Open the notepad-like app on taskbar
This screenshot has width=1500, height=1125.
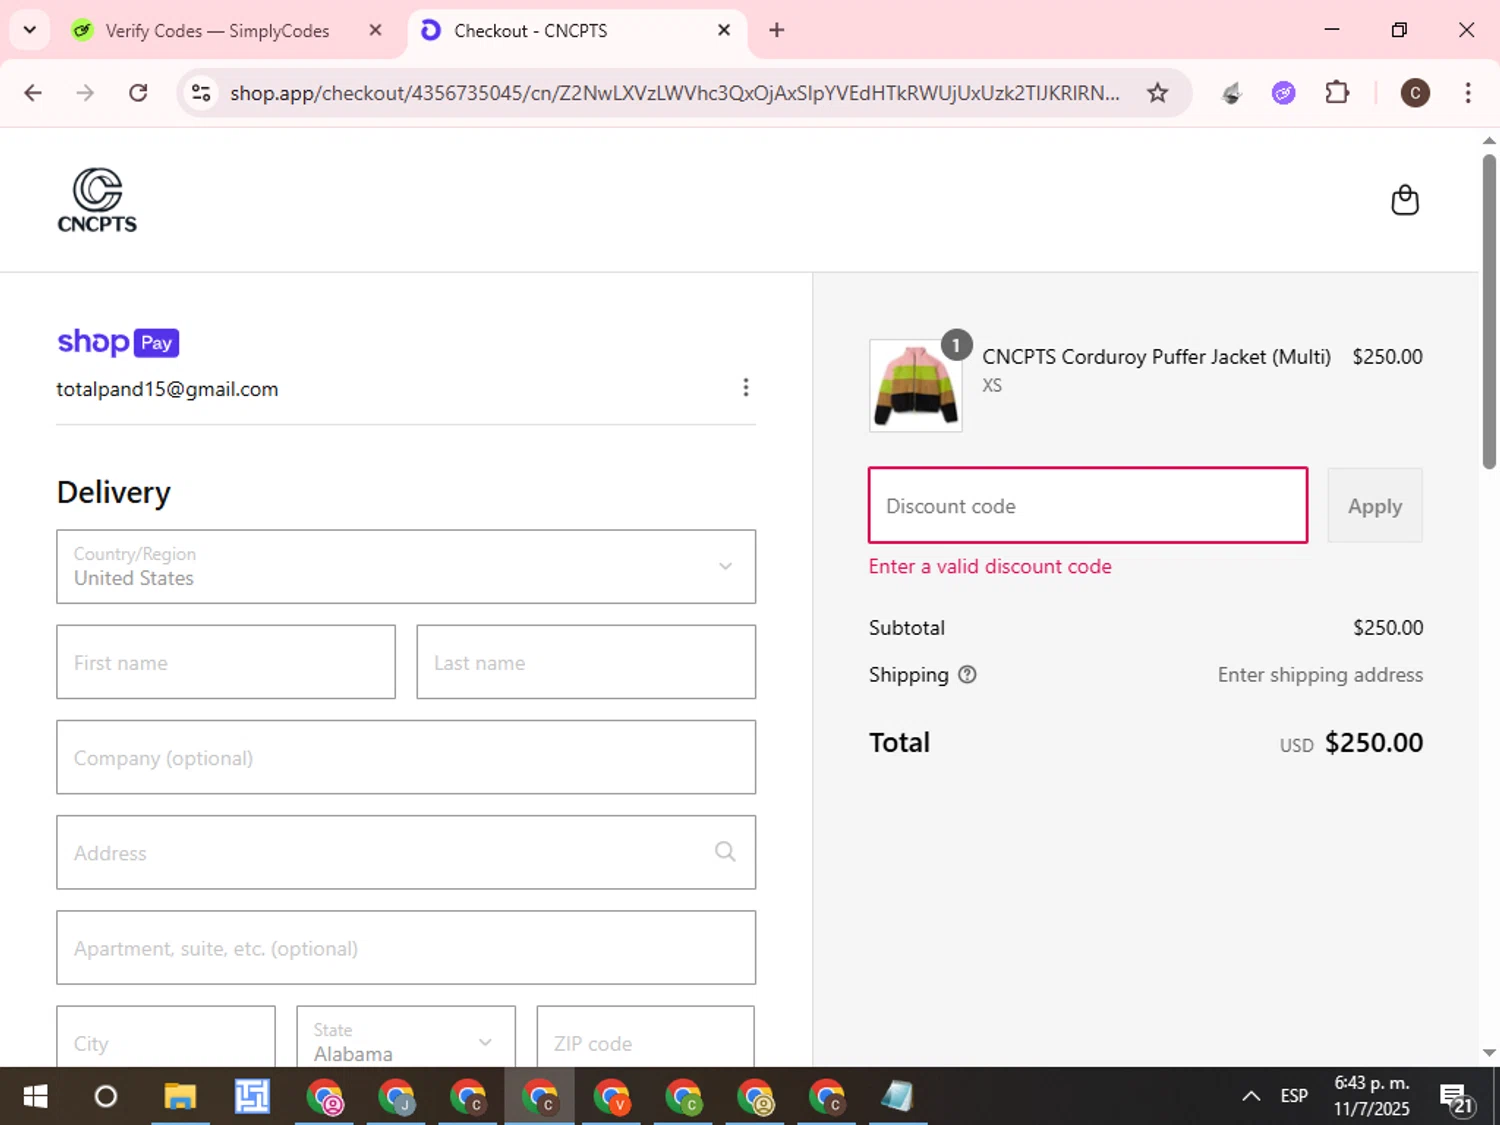(x=897, y=1097)
